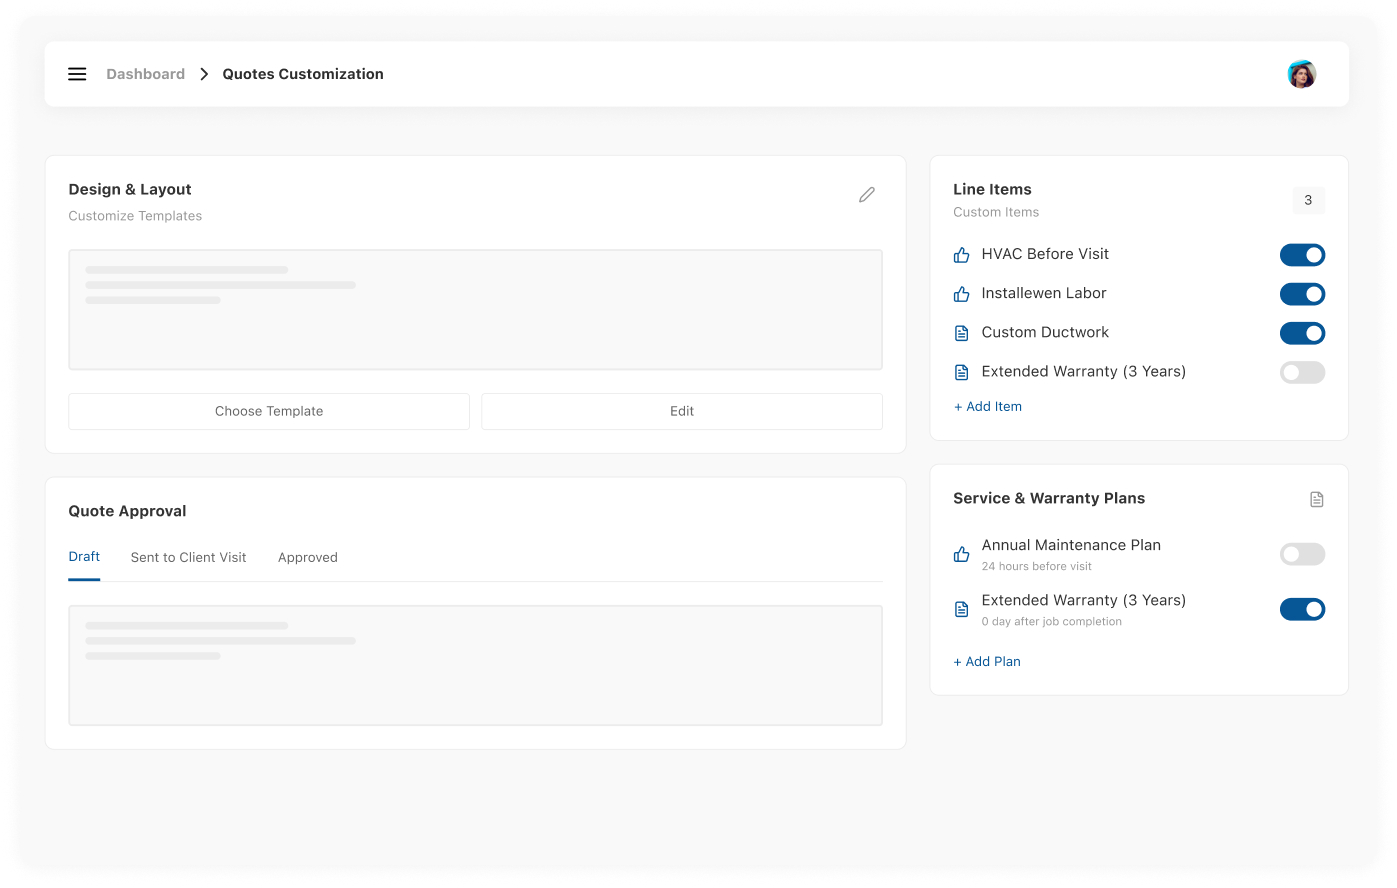Viewport: 1397px width, 888px height.
Task: Switch to the Sent to Client Visit tab
Action: point(188,557)
